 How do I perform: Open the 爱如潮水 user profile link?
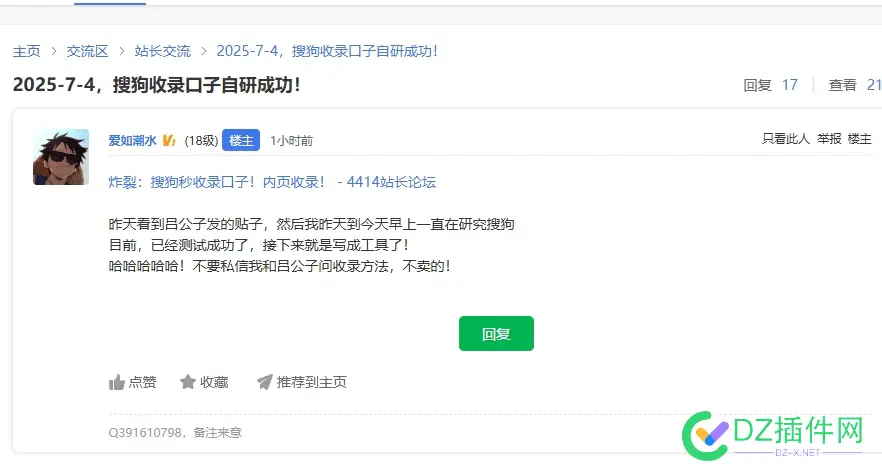pos(132,141)
